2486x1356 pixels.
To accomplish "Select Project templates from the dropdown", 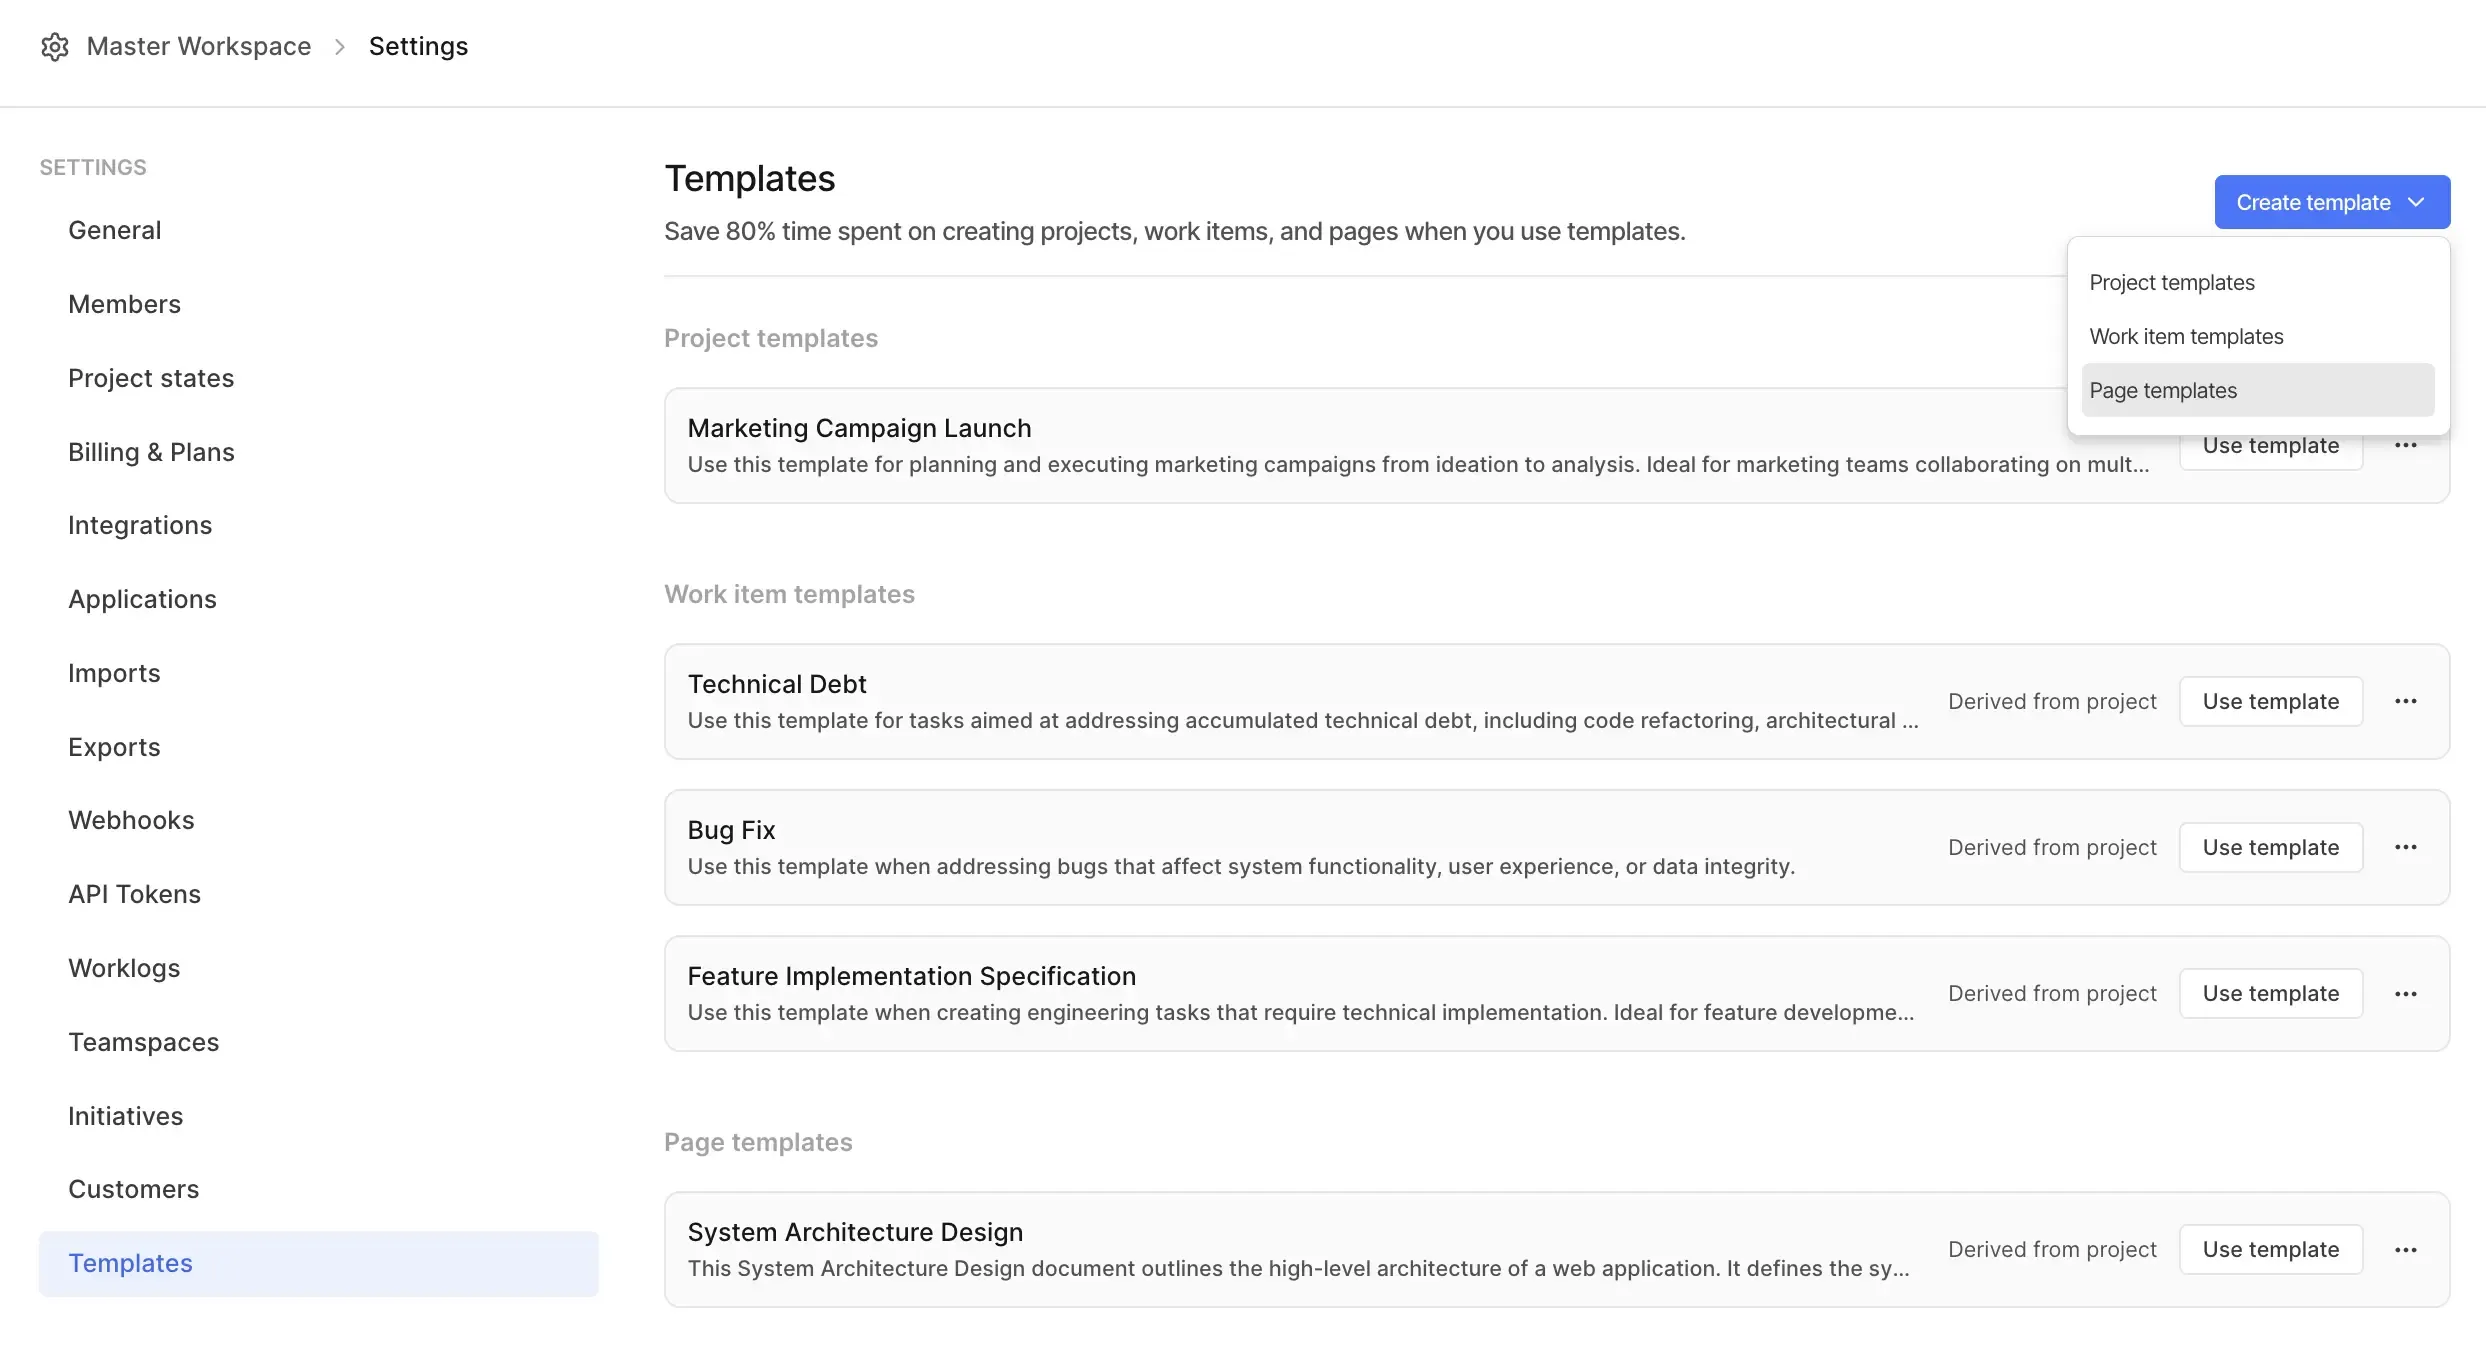I will pos(2171,282).
